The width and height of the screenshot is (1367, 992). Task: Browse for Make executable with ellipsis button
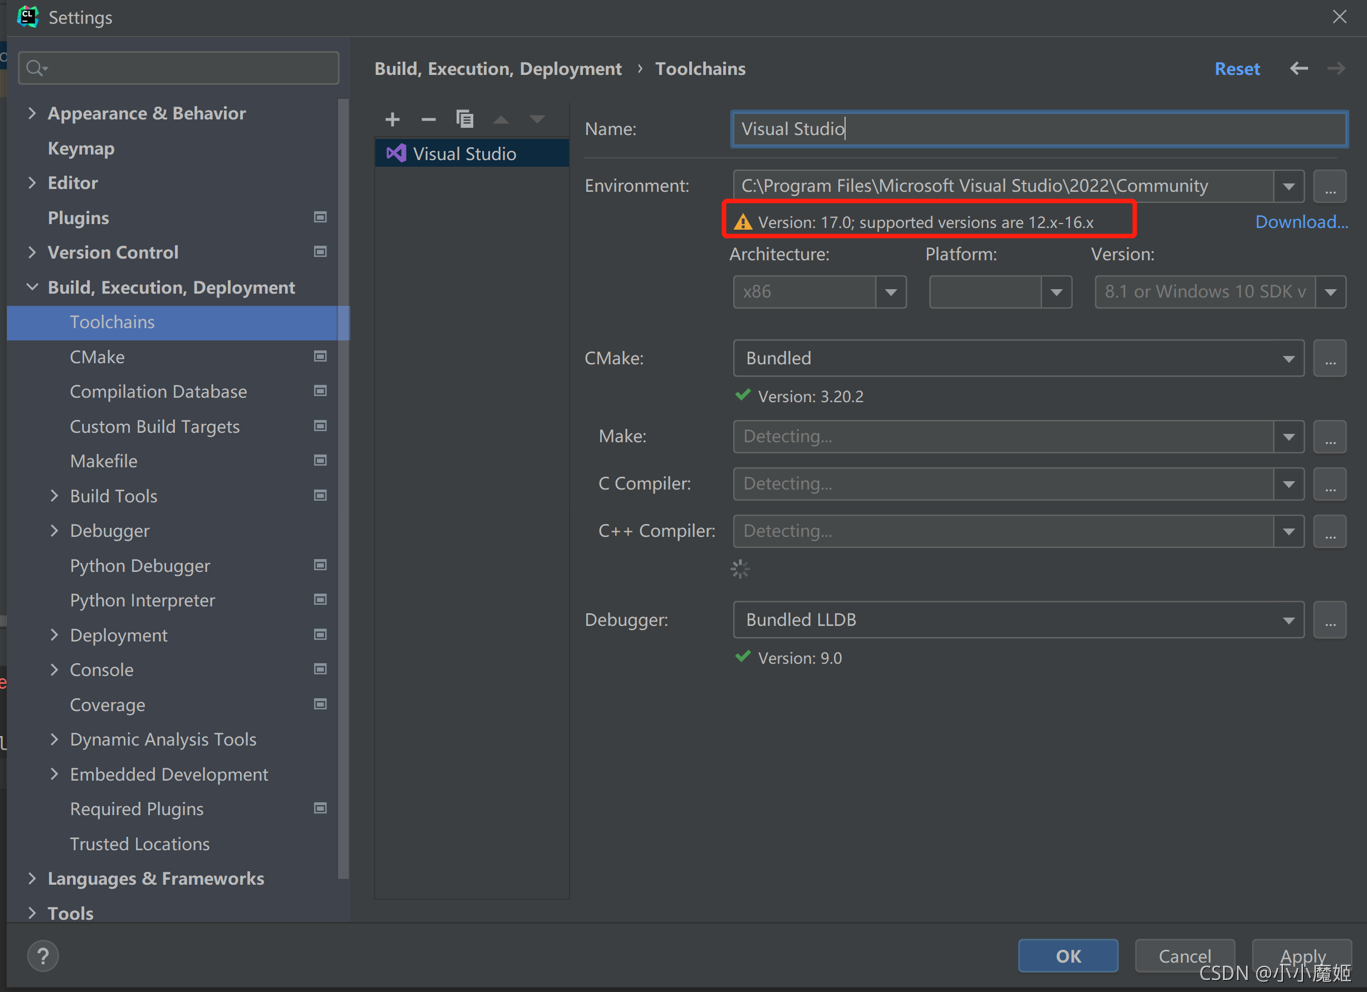pyautogui.click(x=1330, y=437)
